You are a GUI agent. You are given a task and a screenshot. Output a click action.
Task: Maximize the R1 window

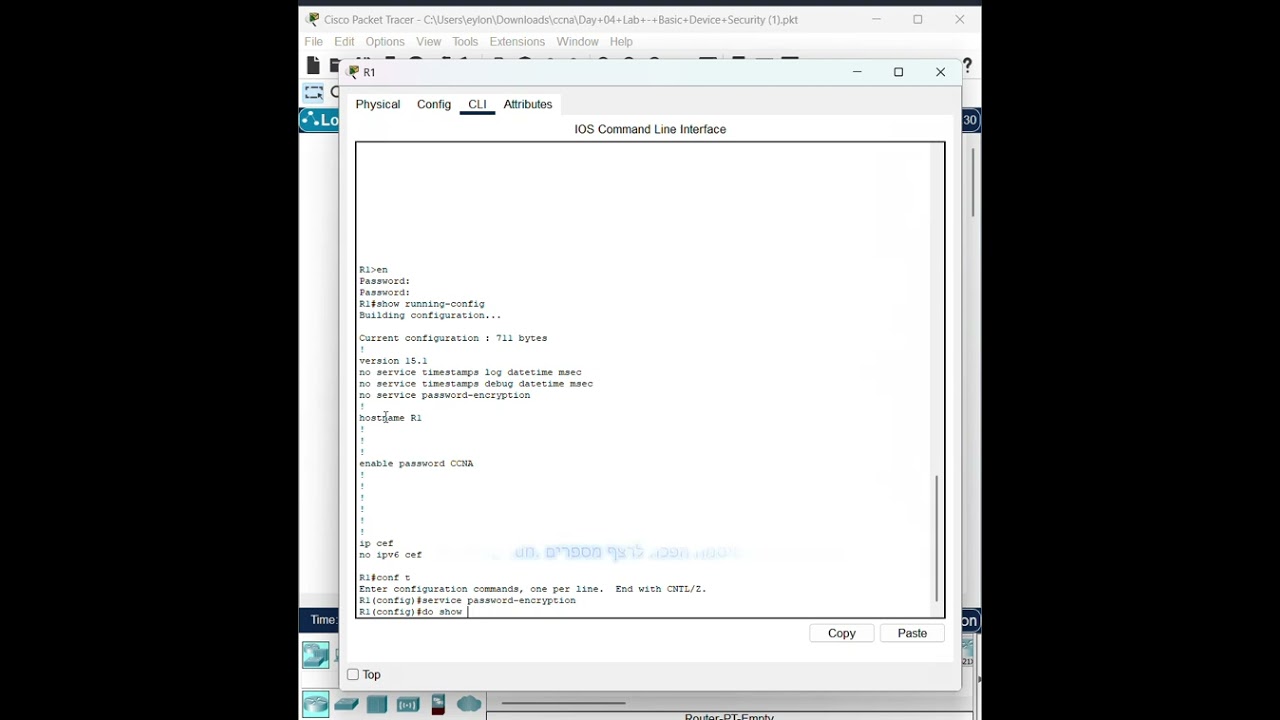[898, 72]
